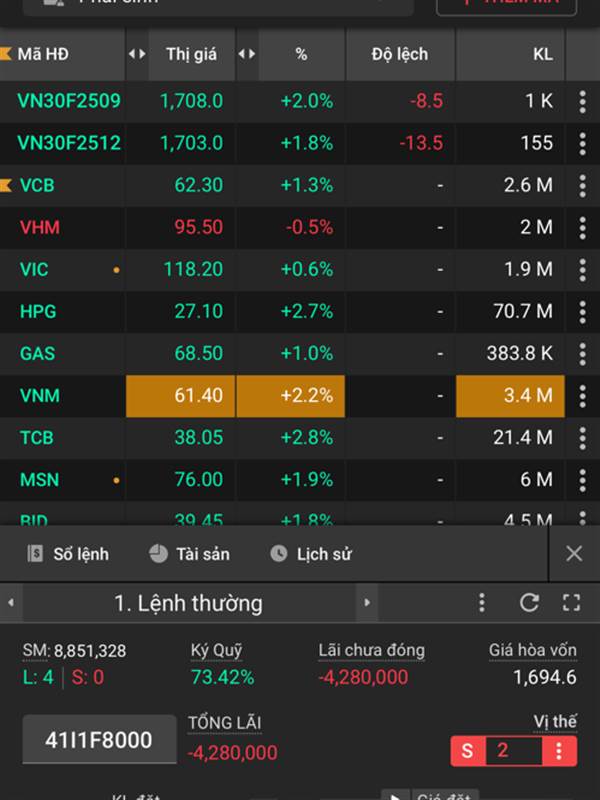This screenshot has height=800, width=600.
Task: Click the Ký Quỹ label
Action: click(216, 651)
